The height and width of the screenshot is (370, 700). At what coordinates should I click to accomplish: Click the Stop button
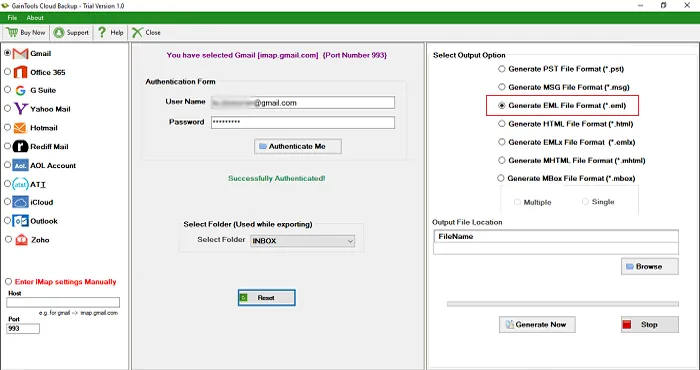pyautogui.click(x=650, y=324)
